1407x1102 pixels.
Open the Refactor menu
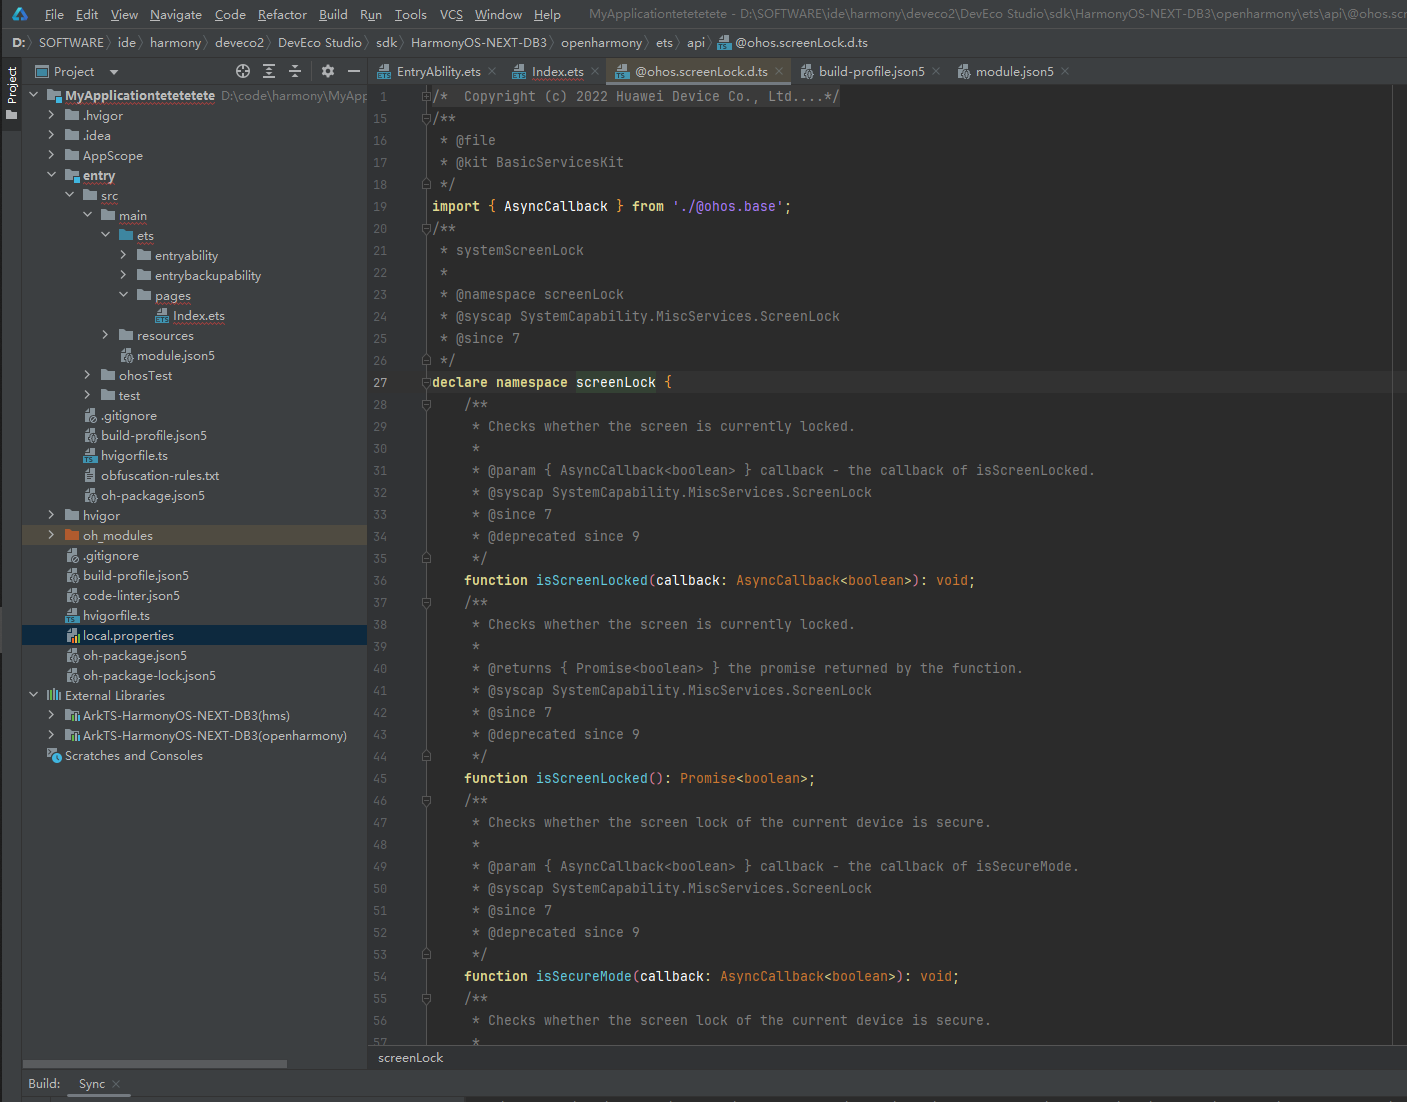coord(282,14)
